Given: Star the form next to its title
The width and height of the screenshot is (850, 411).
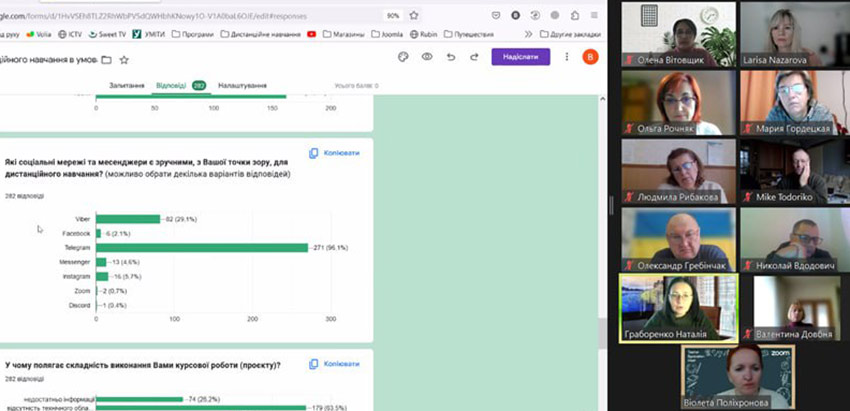Looking at the screenshot, I should [x=124, y=60].
